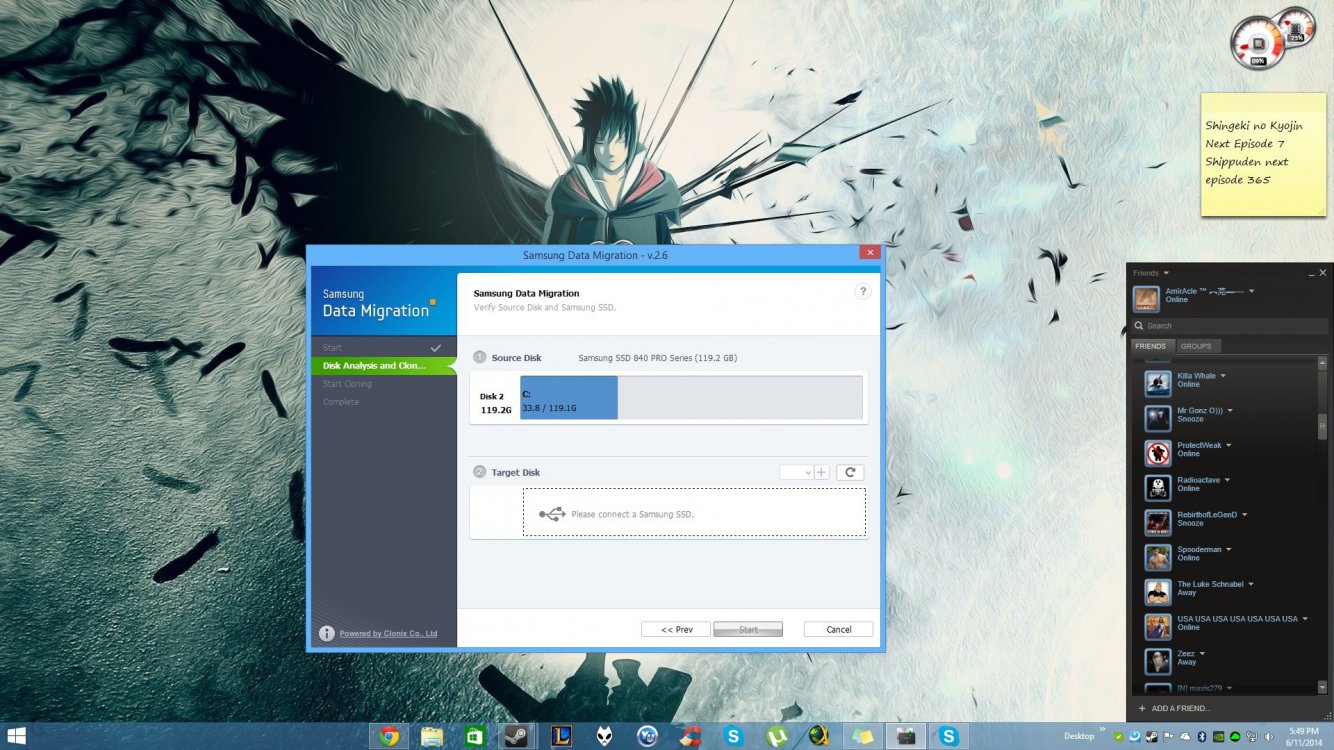Open uTorrent from the taskbar
Image resolution: width=1334 pixels, height=750 pixels.
tap(776, 736)
